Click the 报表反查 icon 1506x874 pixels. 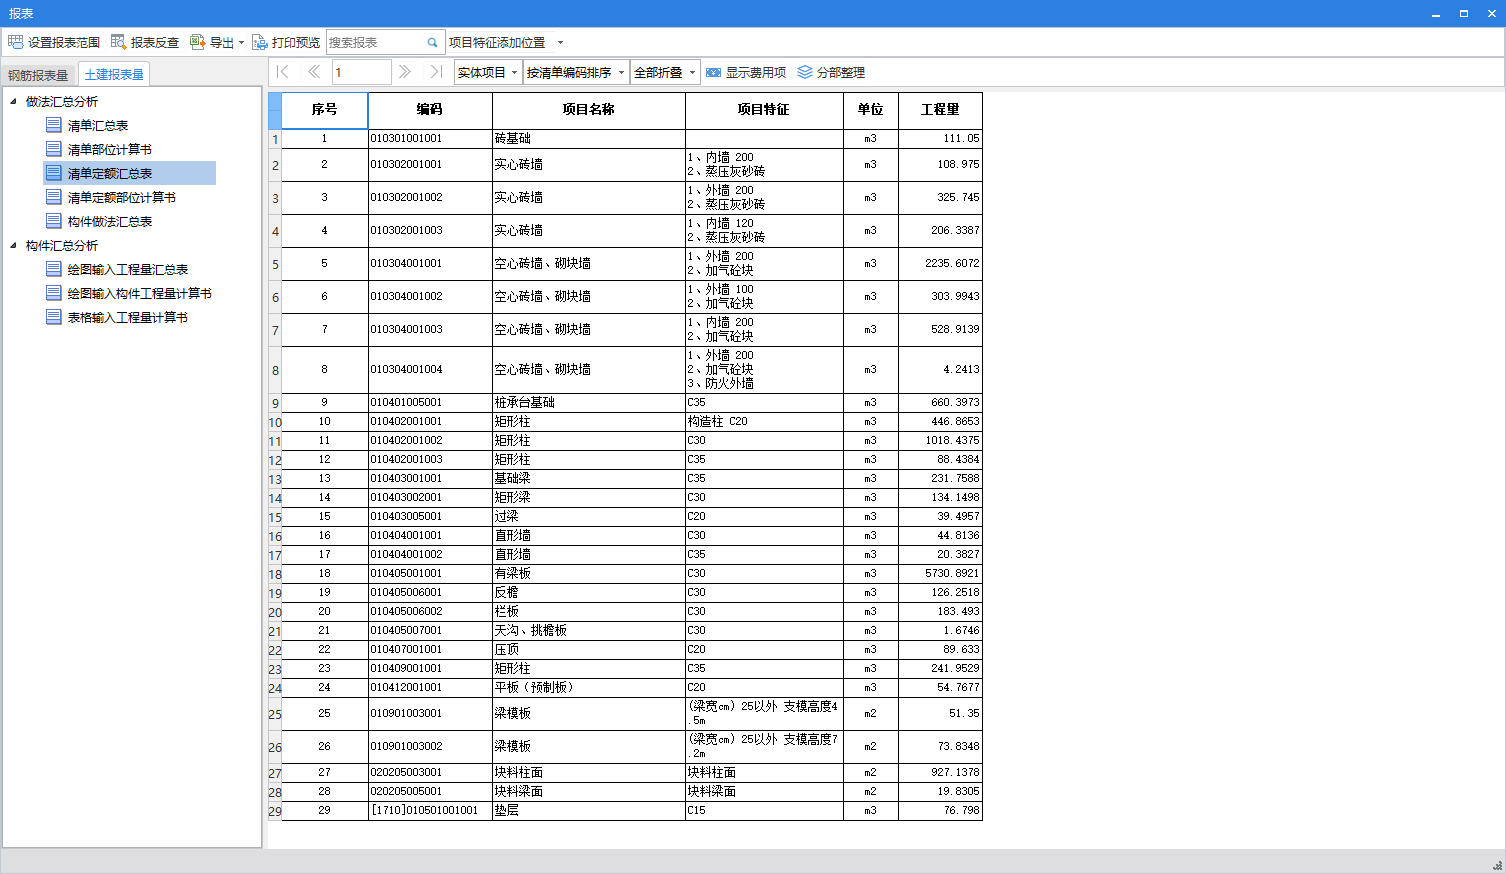[118, 42]
